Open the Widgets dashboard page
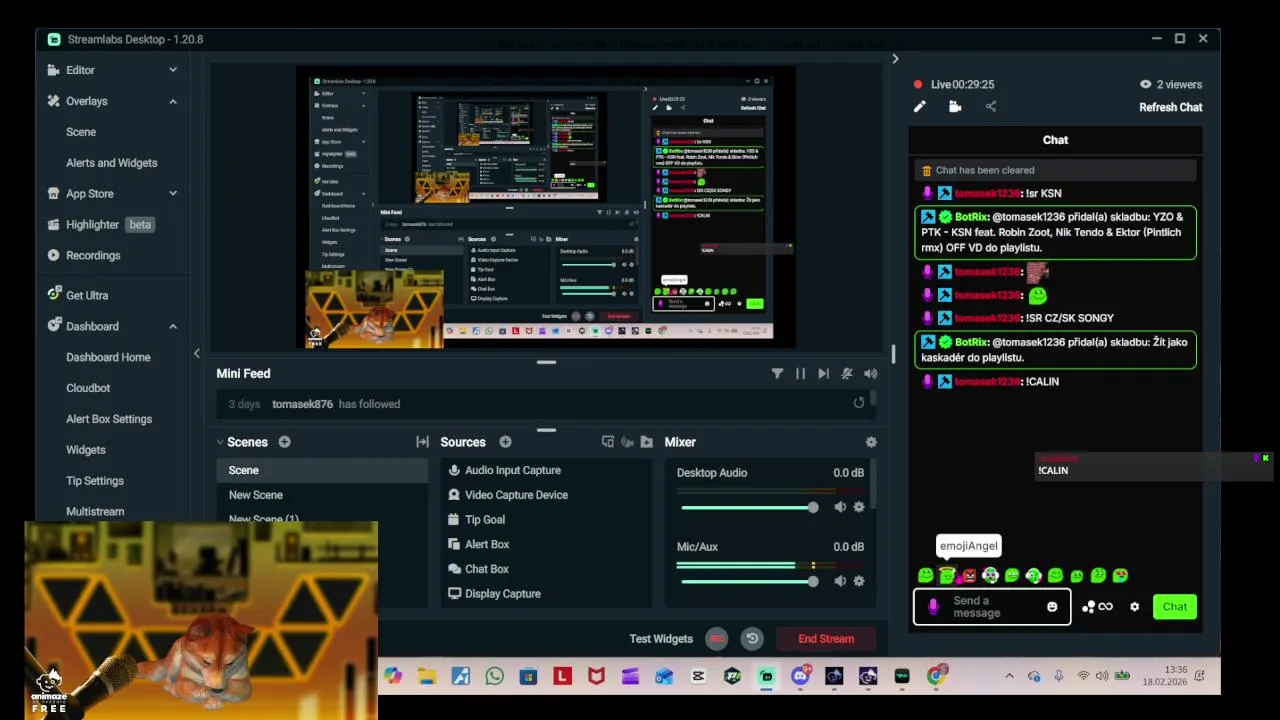Viewport: 1280px width, 720px height. coord(86,450)
